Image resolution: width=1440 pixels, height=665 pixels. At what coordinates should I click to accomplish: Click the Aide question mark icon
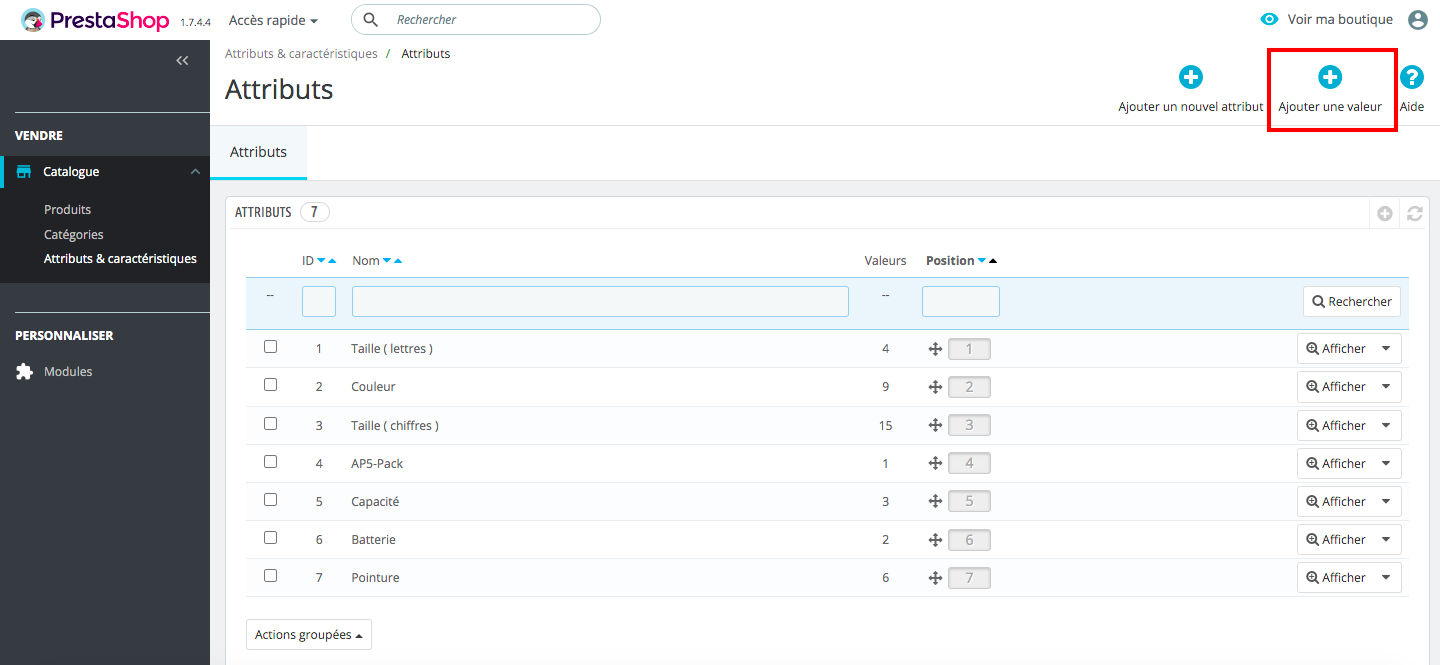[1411, 77]
